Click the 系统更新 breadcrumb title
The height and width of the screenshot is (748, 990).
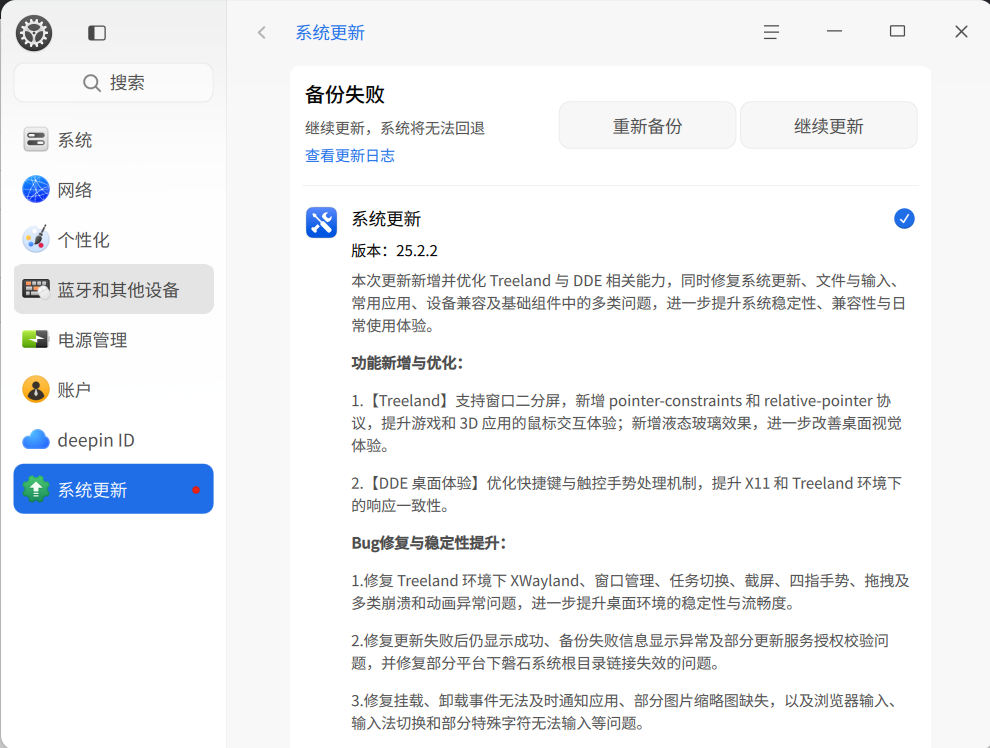tap(330, 32)
